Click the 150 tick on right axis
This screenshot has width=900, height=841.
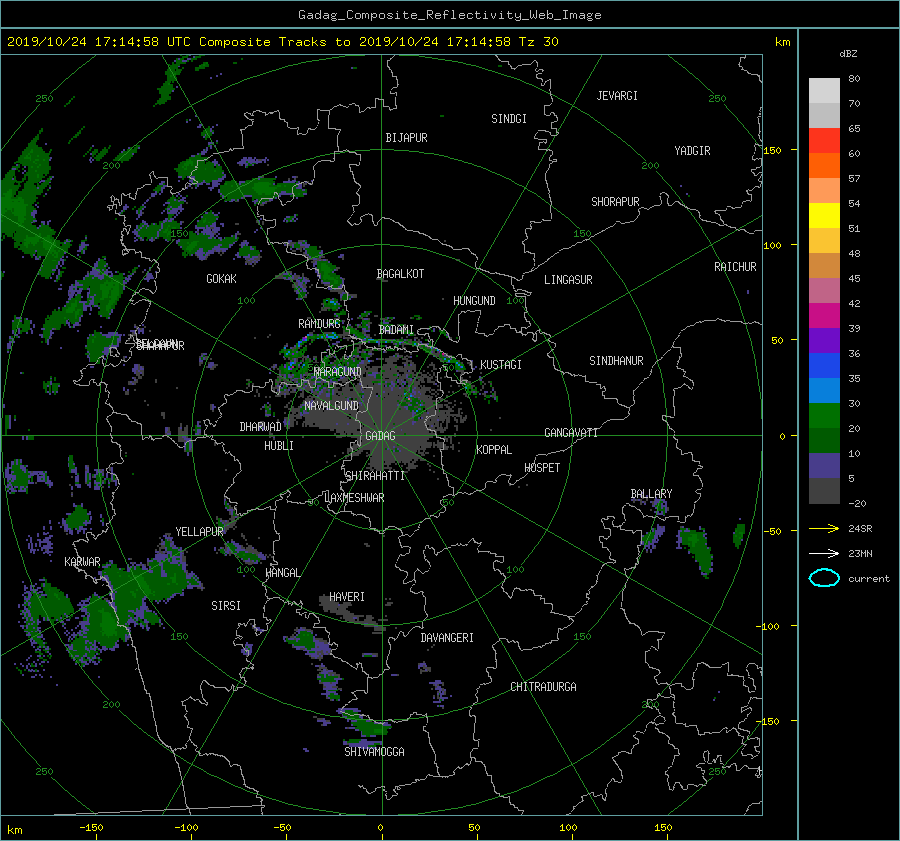click(773, 150)
